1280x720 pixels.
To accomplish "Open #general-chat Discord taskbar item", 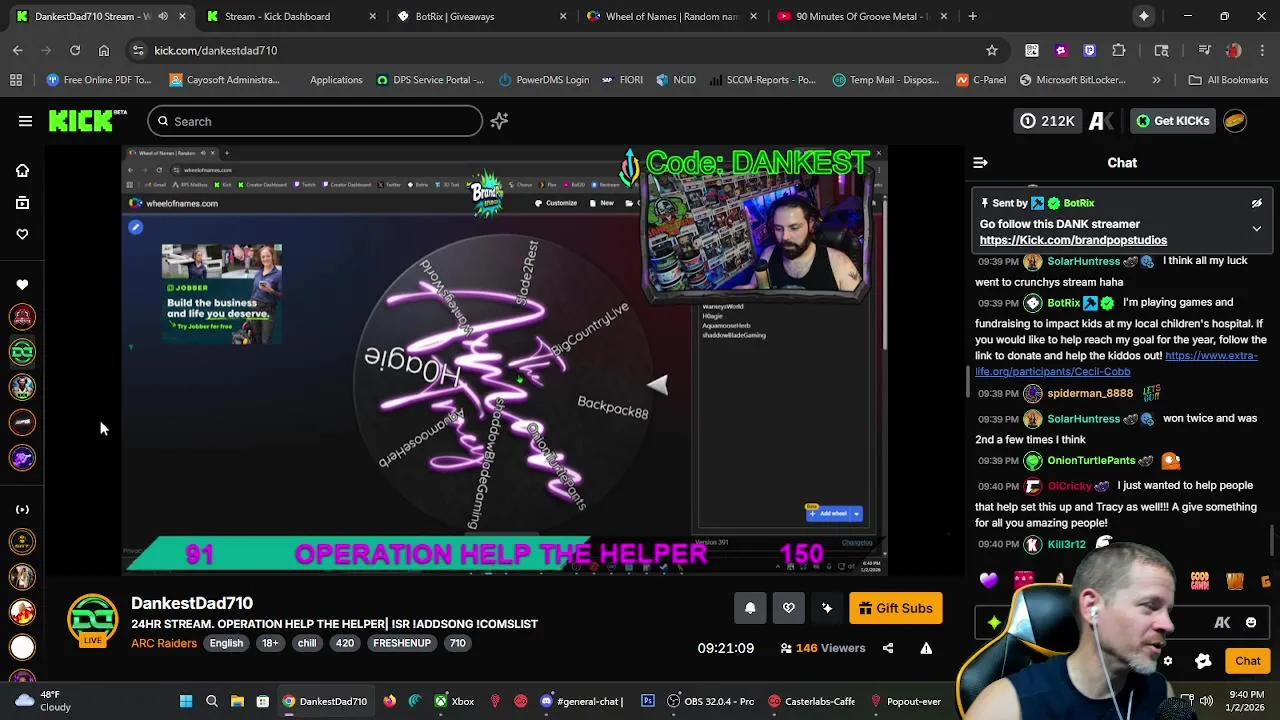I will [580, 701].
